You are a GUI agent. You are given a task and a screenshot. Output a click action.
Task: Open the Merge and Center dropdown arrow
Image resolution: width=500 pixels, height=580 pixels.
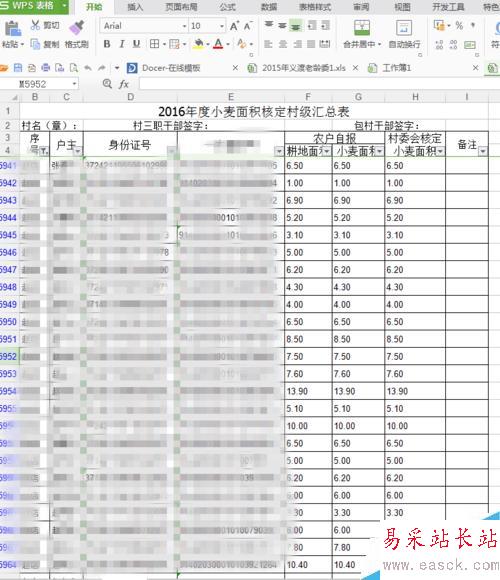[379, 44]
